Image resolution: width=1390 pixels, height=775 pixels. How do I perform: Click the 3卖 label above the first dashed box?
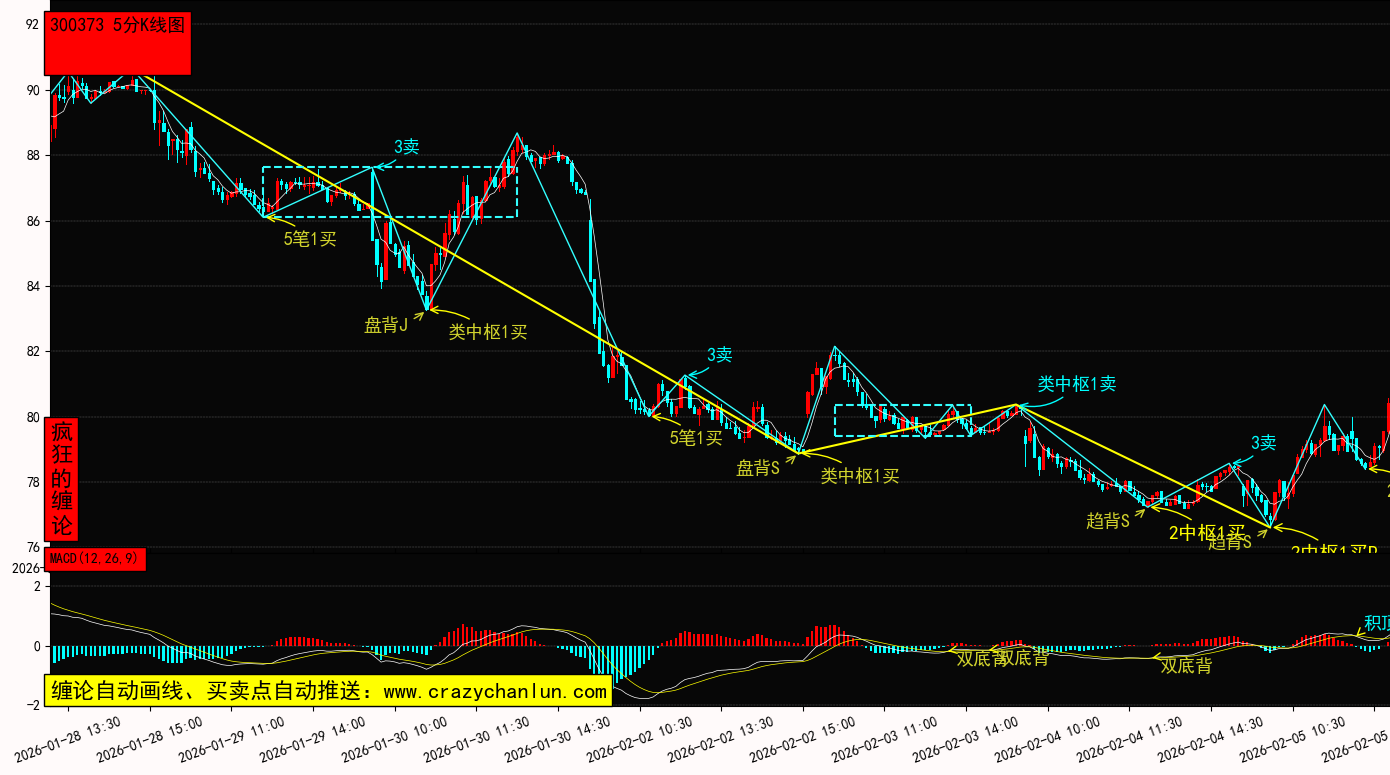point(406,147)
